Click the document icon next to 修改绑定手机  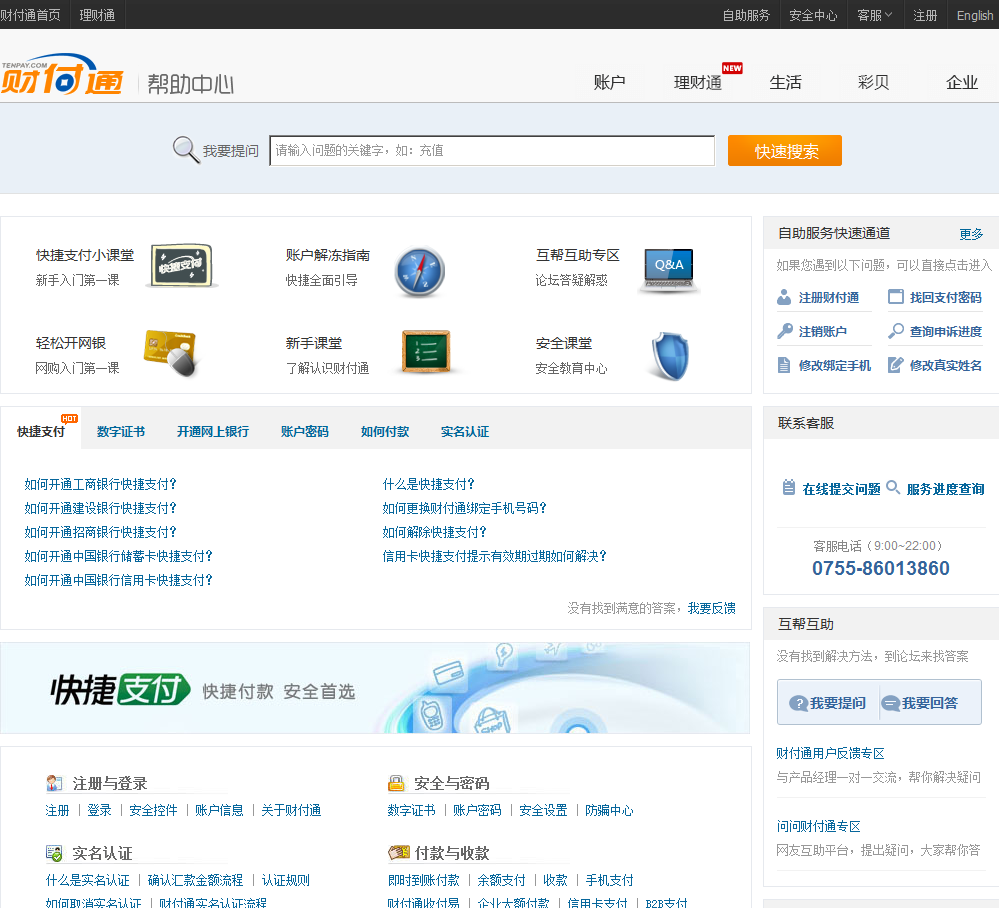(x=784, y=365)
